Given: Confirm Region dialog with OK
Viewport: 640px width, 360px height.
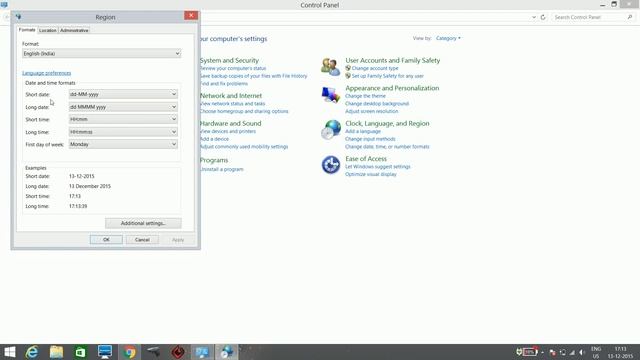Looking at the screenshot, I should pos(106,240).
